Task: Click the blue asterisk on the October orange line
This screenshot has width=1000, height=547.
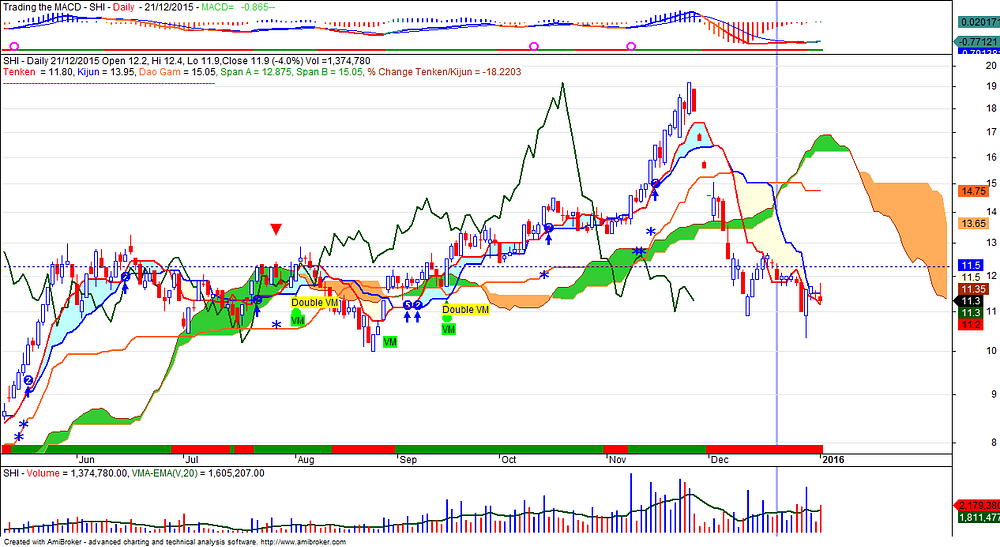Action: [x=544, y=275]
